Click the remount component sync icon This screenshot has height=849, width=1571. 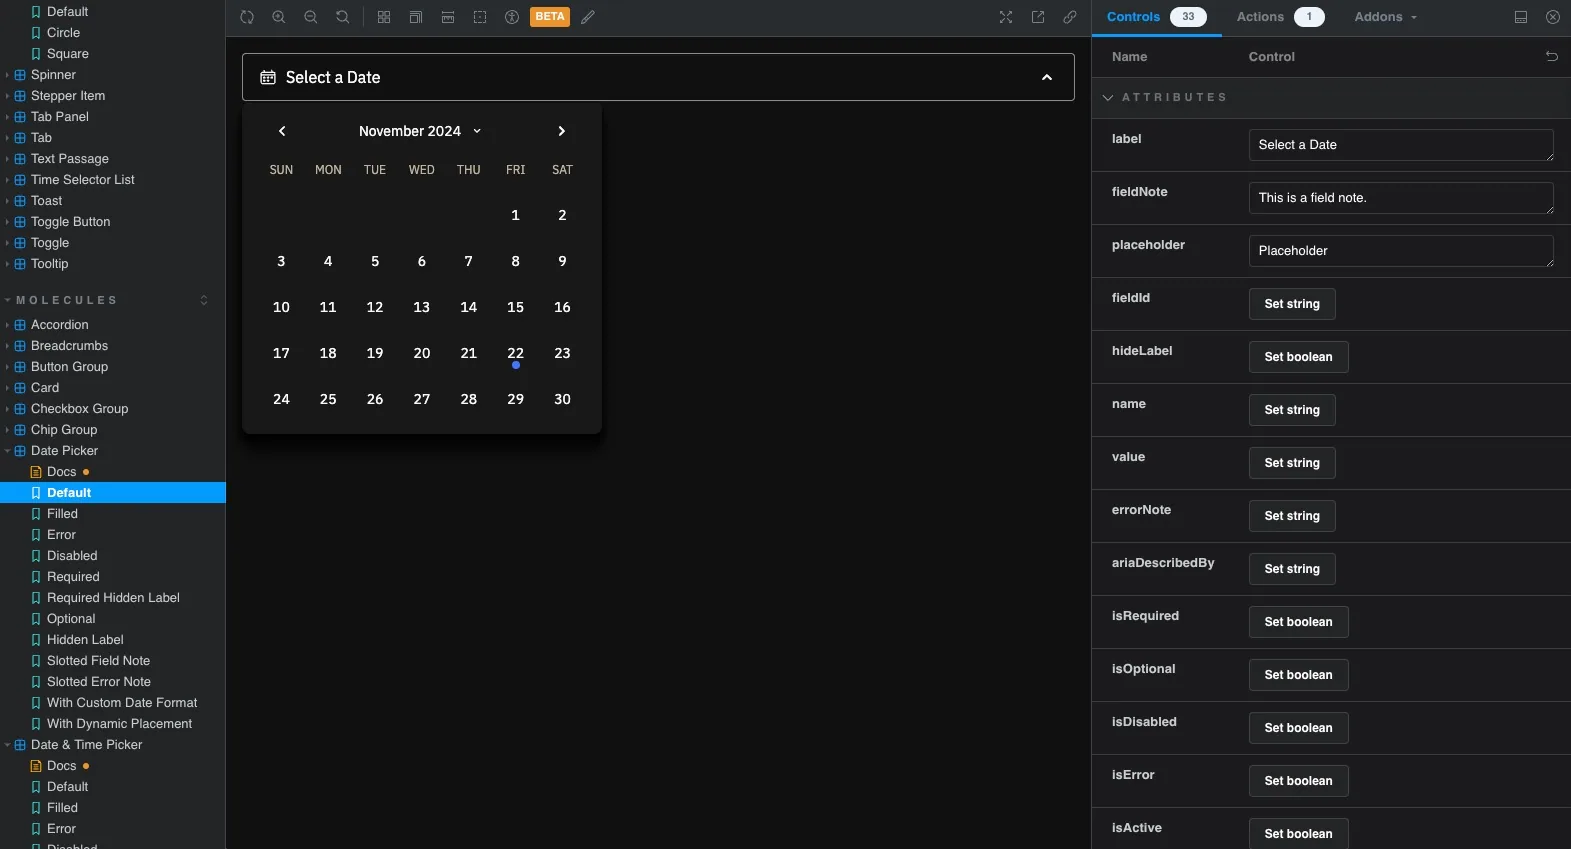point(247,17)
